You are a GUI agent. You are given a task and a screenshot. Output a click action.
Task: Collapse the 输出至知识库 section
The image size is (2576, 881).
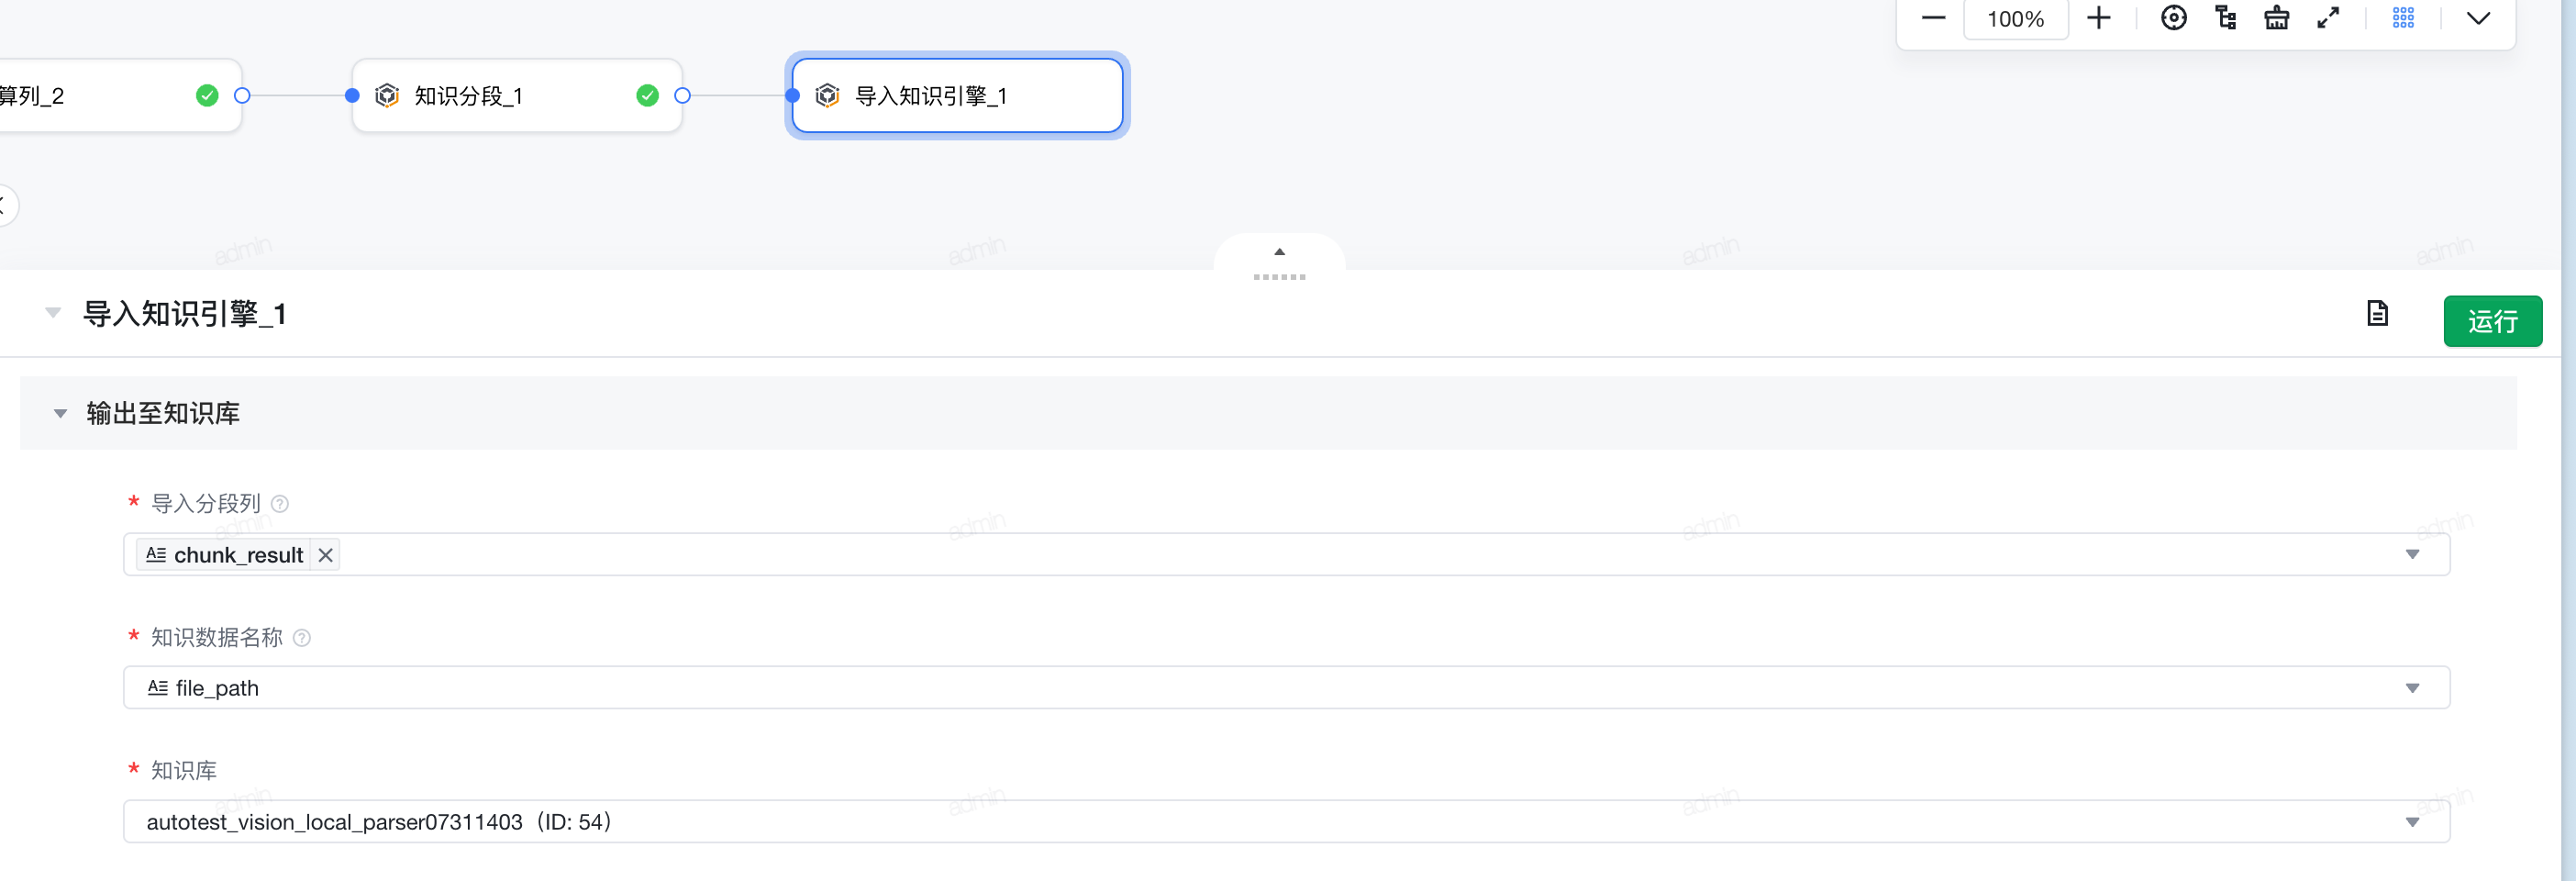(60, 413)
